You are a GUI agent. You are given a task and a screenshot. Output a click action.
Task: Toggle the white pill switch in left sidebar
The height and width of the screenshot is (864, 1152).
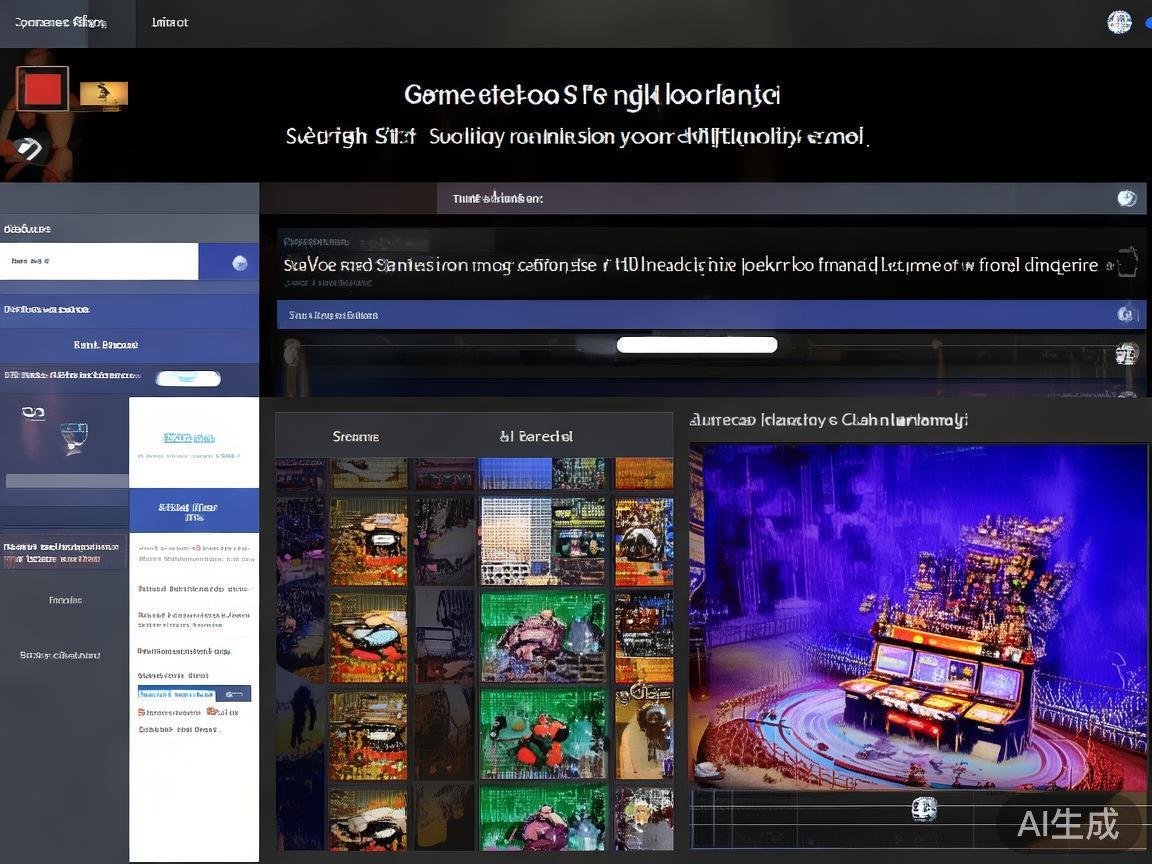pyautogui.click(x=188, y=378)
